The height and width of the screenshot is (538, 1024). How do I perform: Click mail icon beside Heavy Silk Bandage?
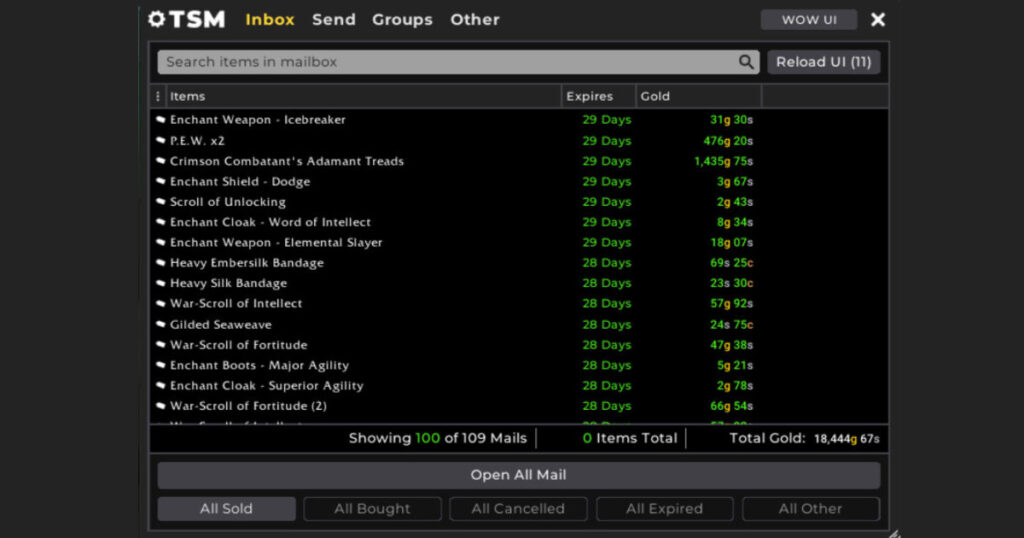pyautogui.click(x=160, y=284)
